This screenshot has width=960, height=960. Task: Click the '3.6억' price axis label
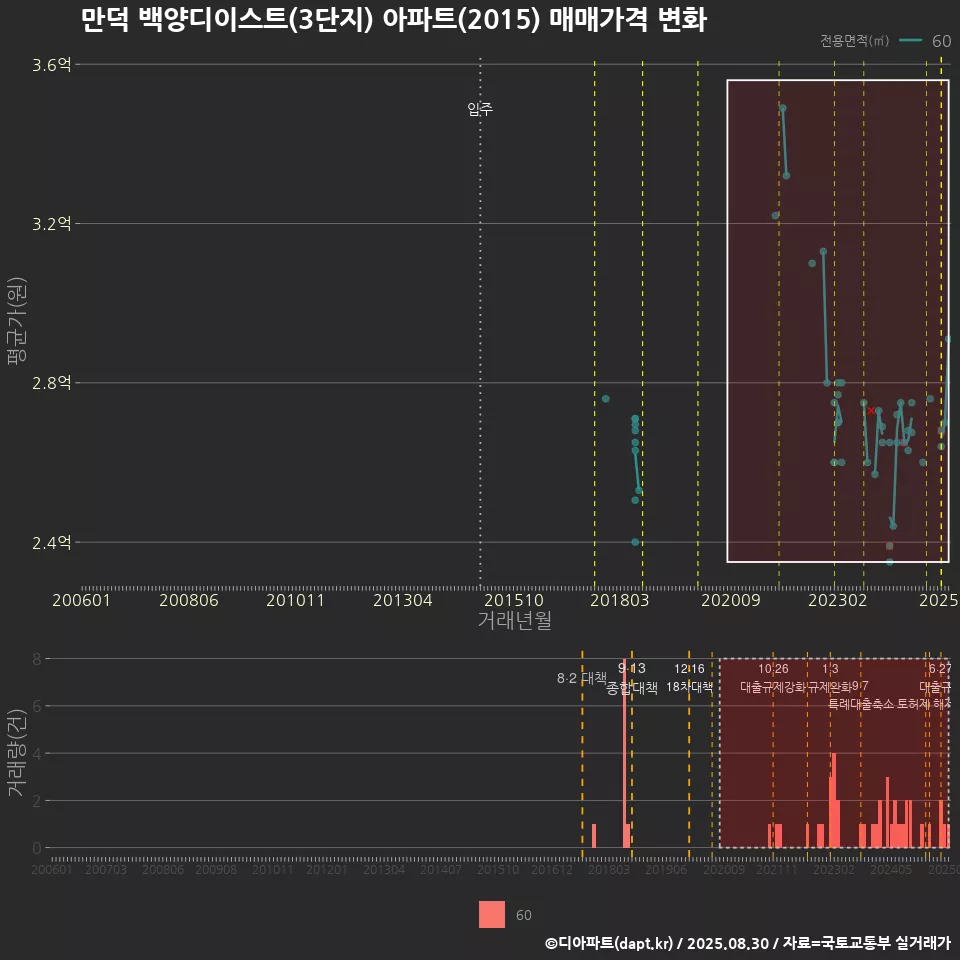coord(51,65)
